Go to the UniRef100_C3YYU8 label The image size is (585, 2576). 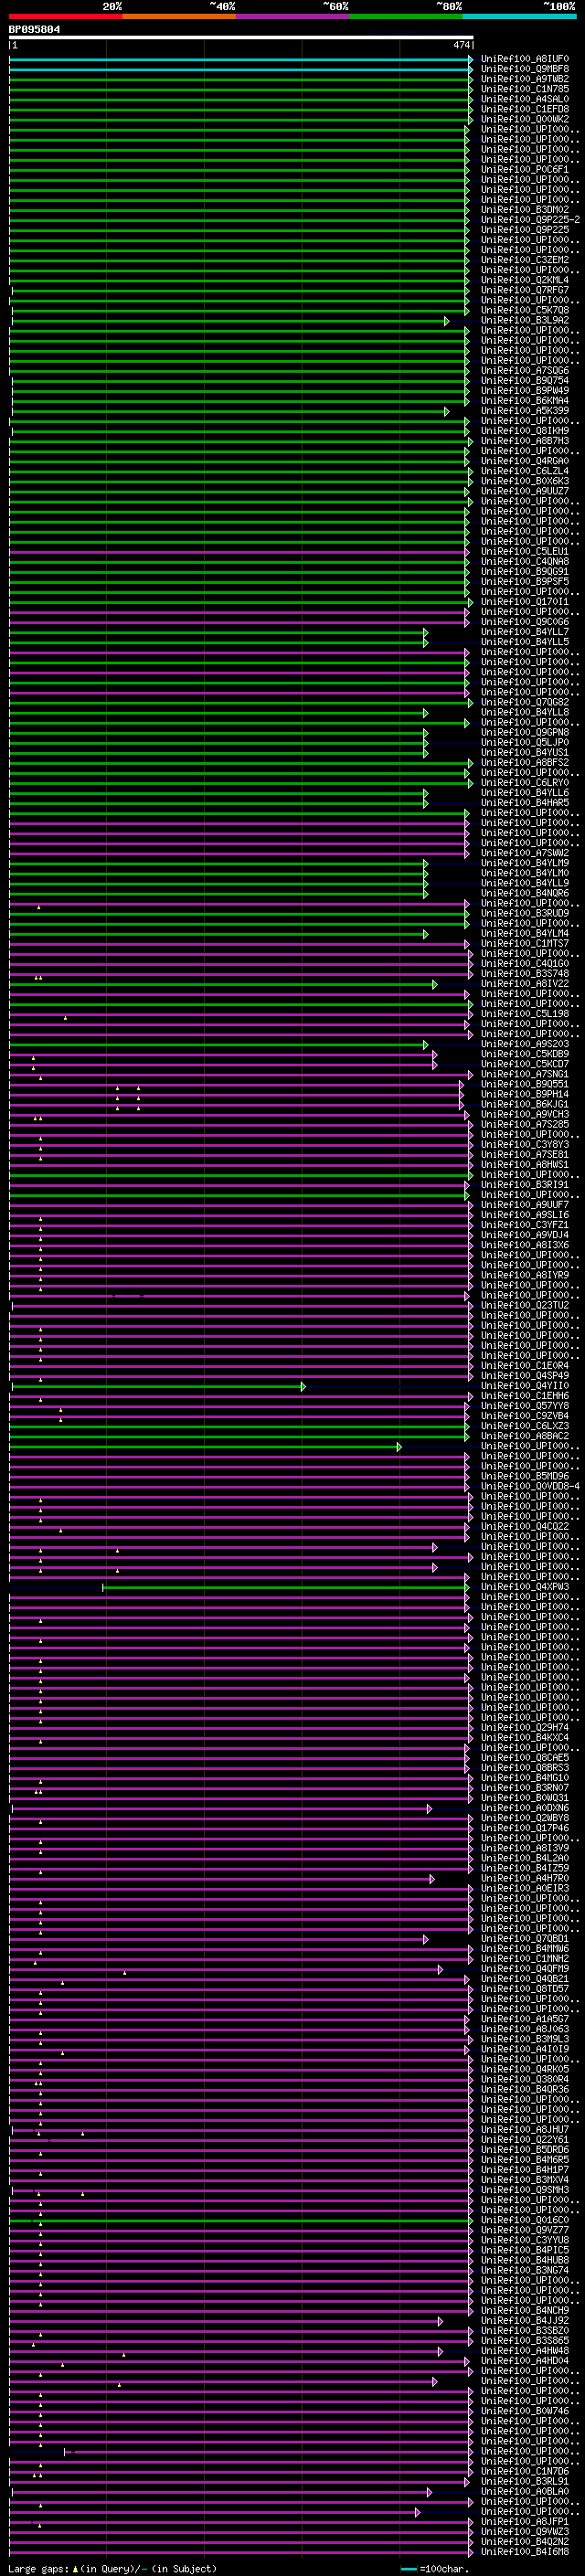pos(524,2240)
